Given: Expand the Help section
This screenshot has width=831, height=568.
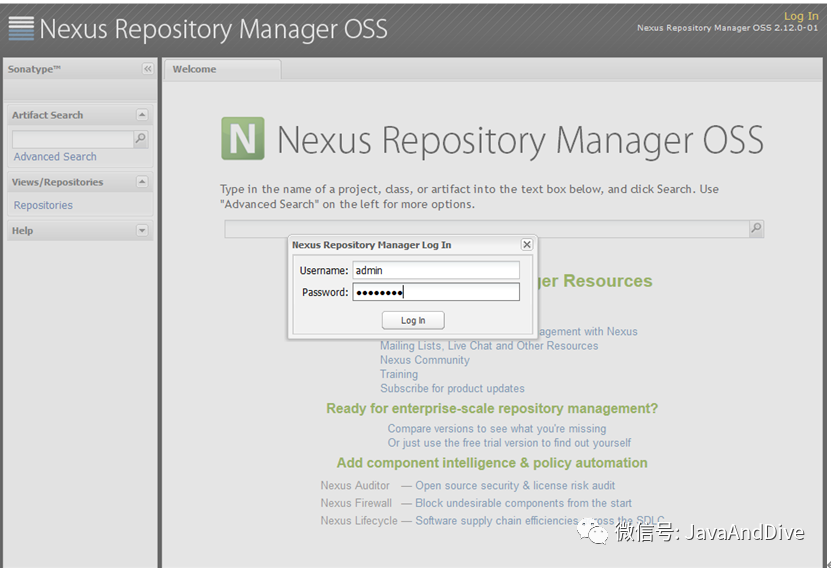Looking at the screenshot, I should coord(142,230).
